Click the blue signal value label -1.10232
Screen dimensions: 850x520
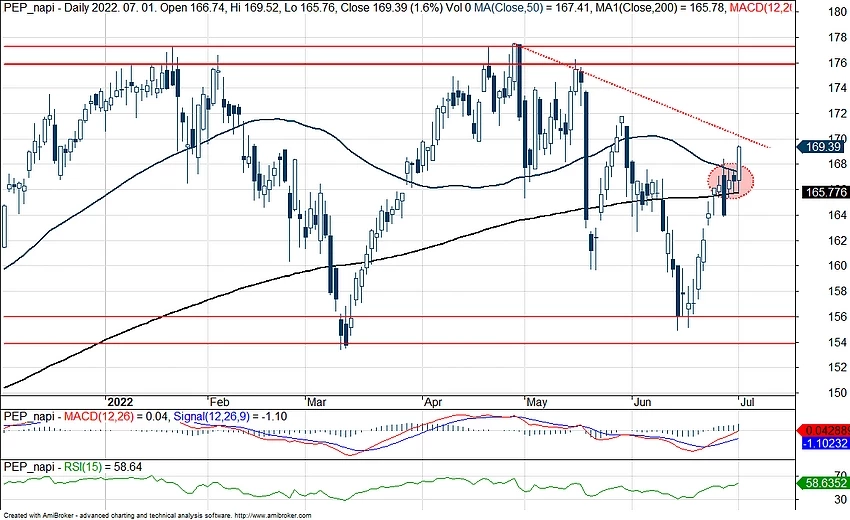(826, 443)
